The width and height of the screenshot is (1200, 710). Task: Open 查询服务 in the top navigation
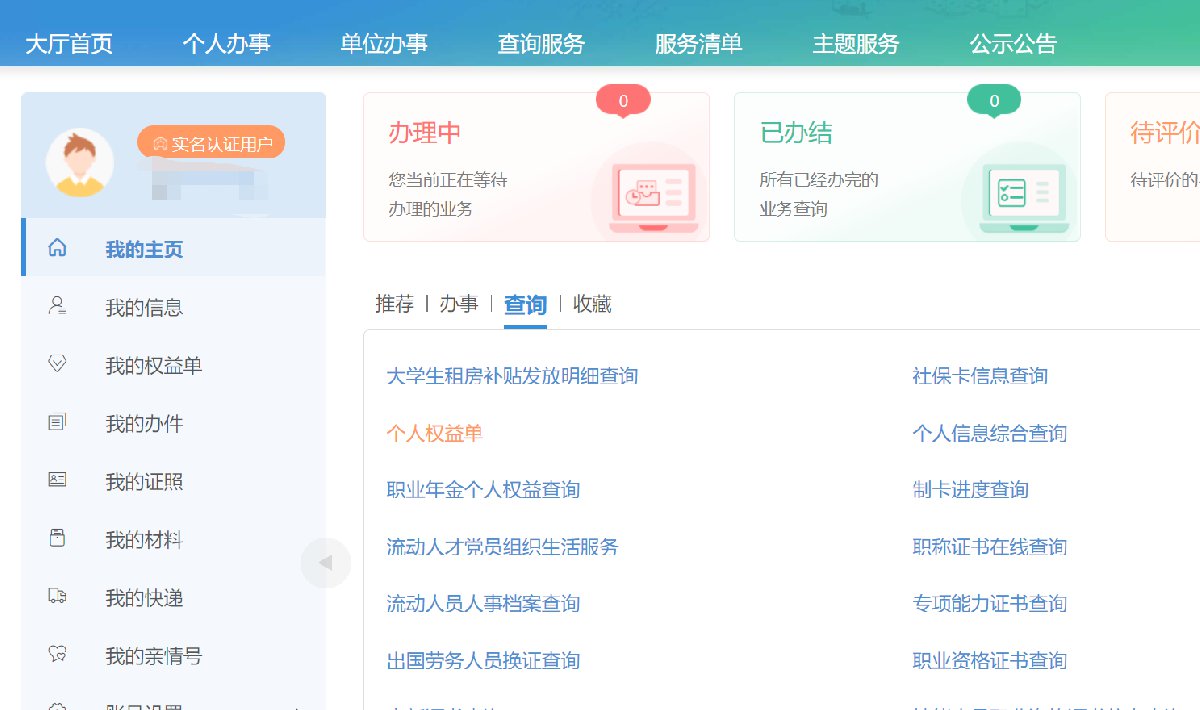click(541, 44)
